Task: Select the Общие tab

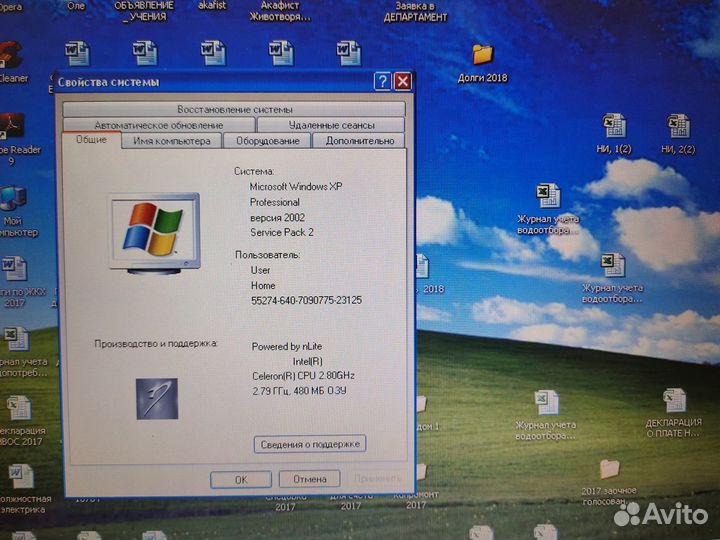Action: 91,140
